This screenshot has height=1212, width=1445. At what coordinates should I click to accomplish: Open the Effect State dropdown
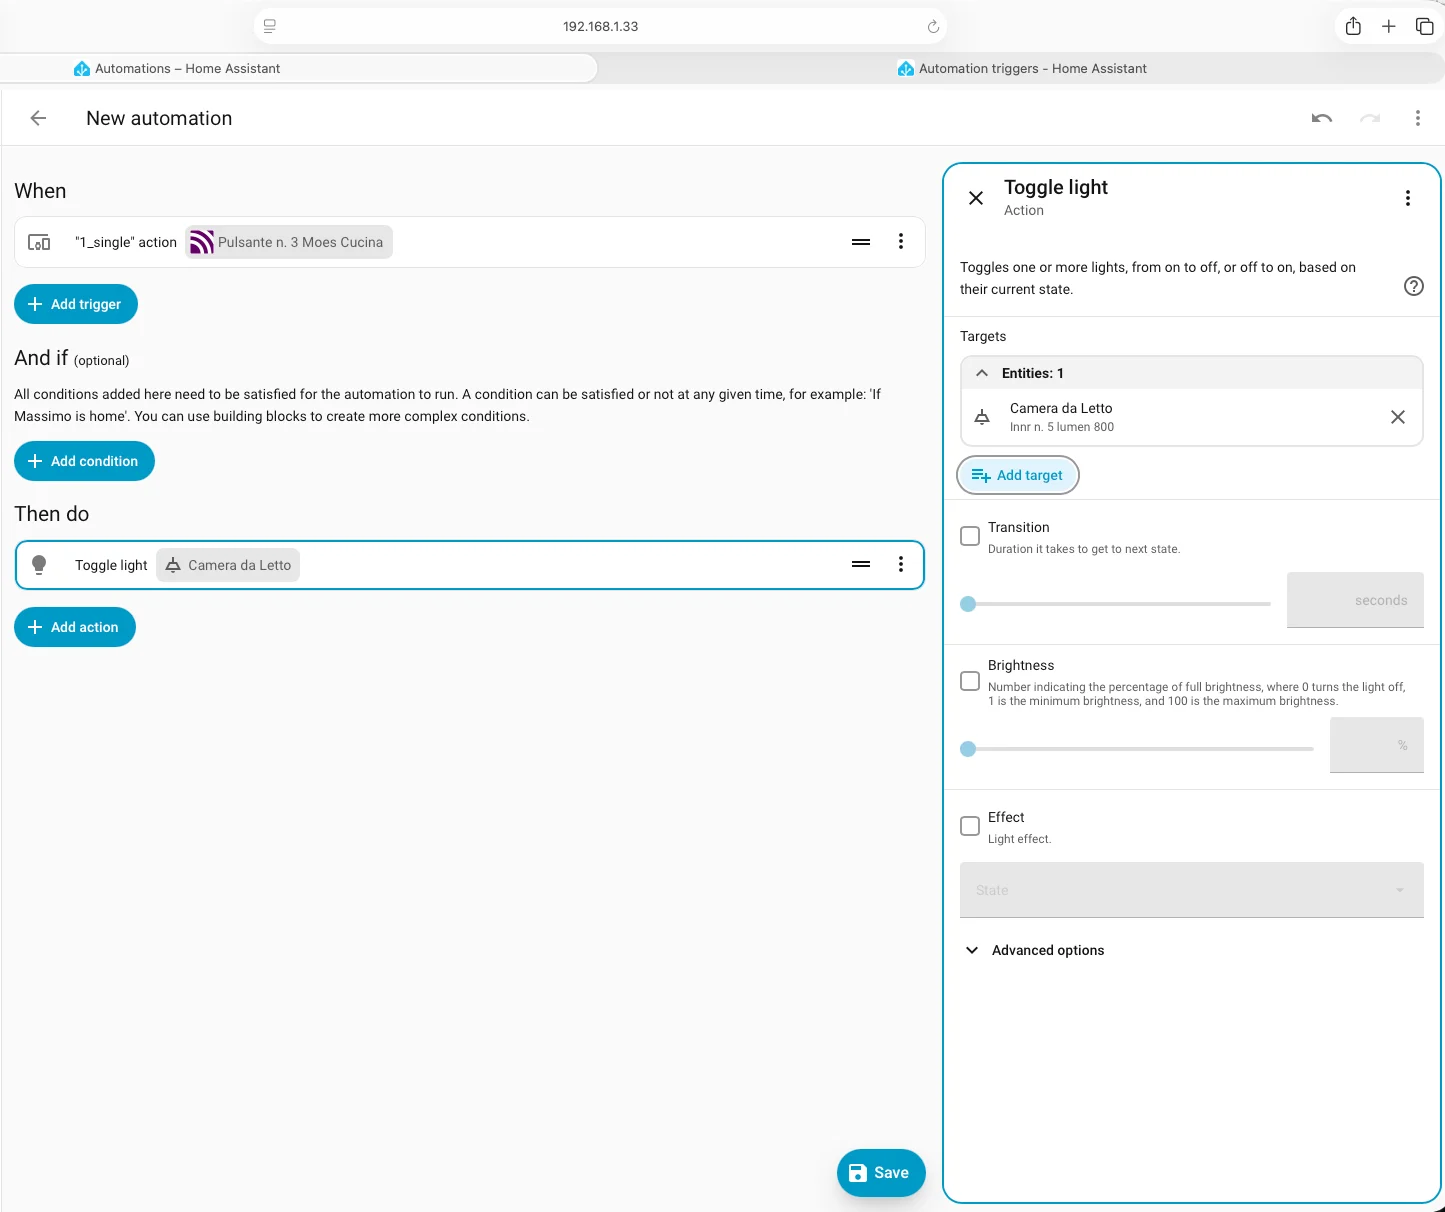coord(1192,890)
